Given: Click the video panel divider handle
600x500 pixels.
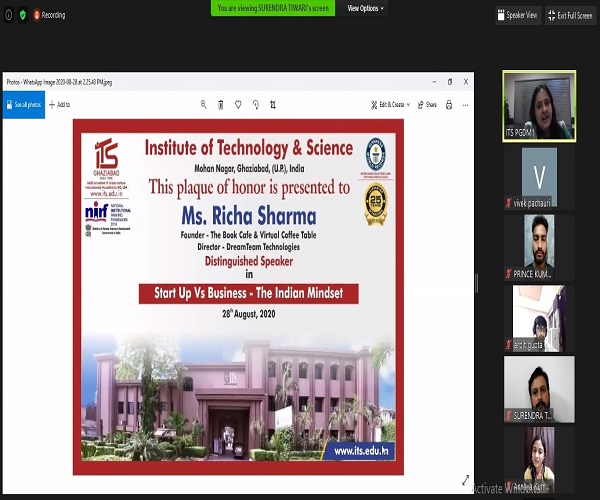Looking at the screenshot, I should click(477, 283).
